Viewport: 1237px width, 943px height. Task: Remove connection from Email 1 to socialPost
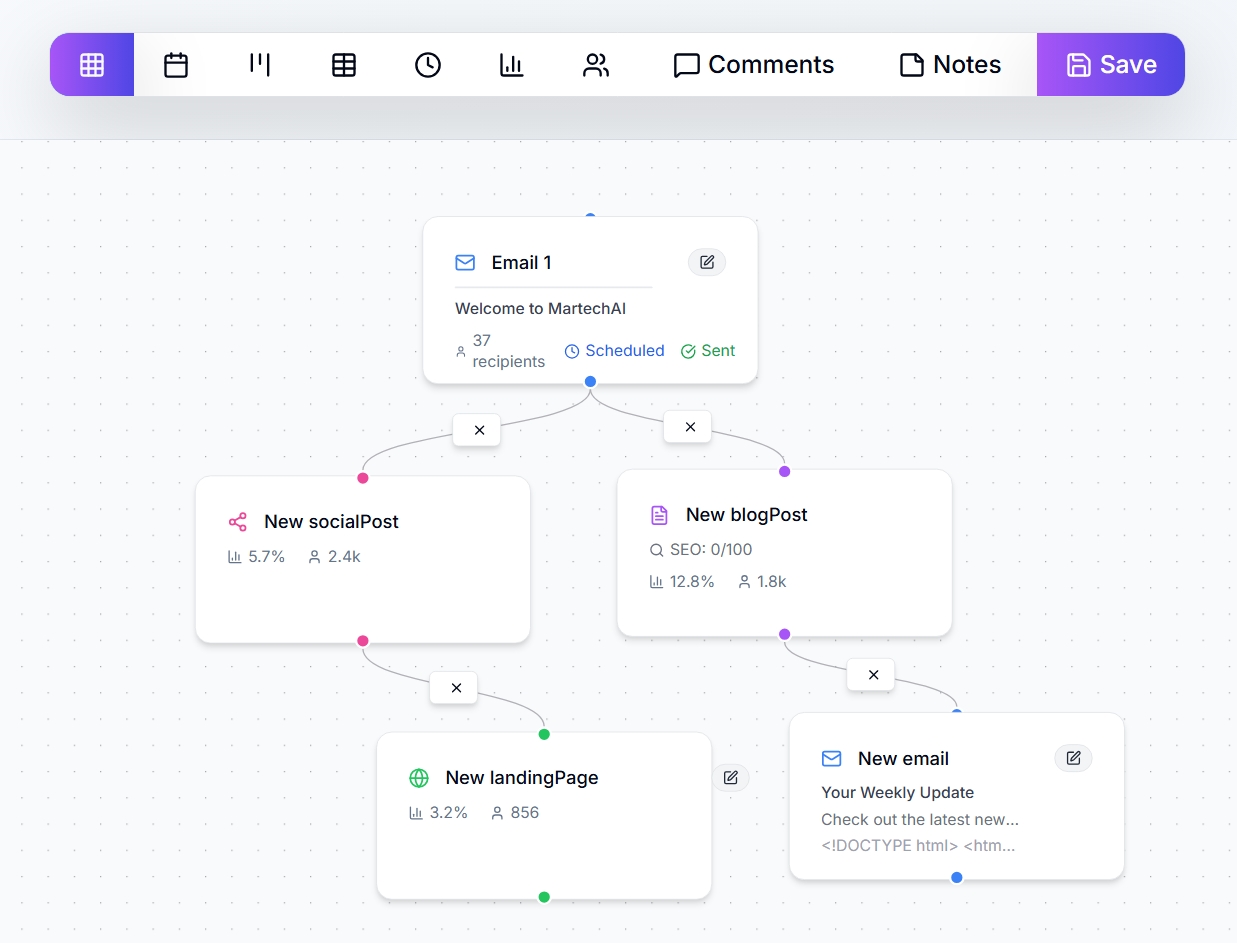478,430
